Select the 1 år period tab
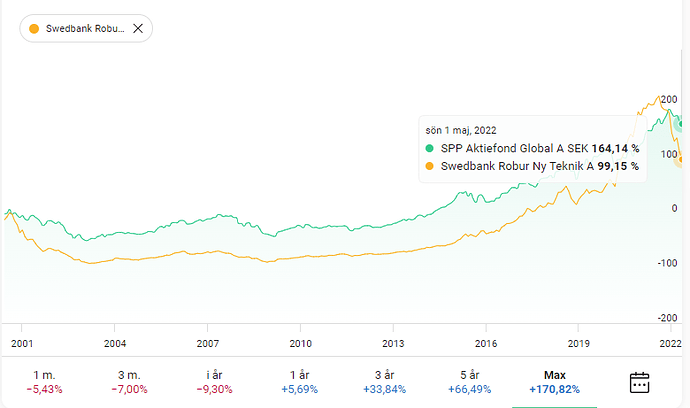Viewport: 690px width, 408px height. [x=299, y=382]
